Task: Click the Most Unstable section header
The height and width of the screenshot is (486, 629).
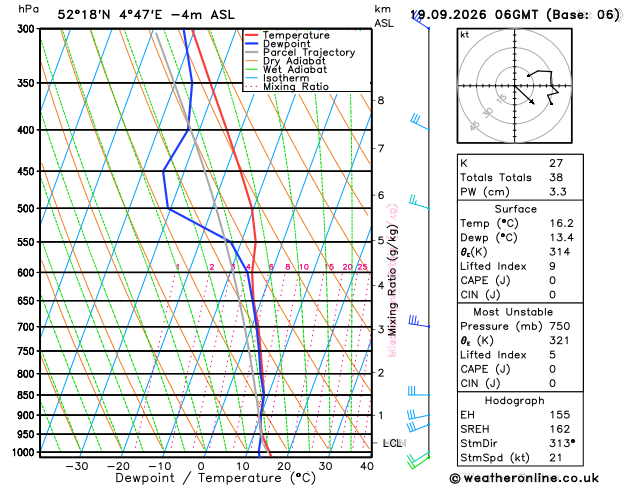Action: [513, 312]
